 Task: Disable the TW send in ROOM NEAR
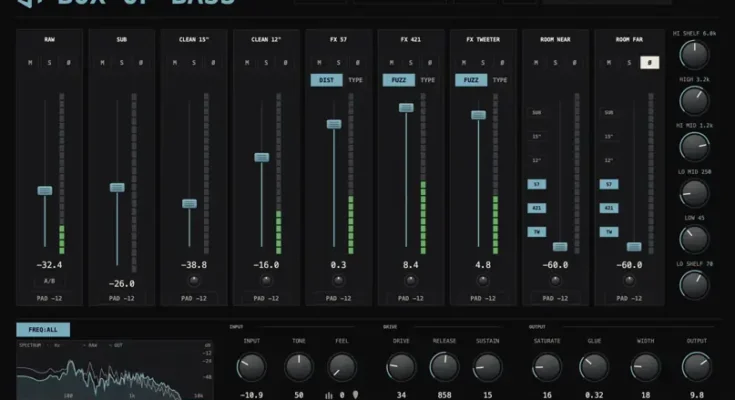537,232
